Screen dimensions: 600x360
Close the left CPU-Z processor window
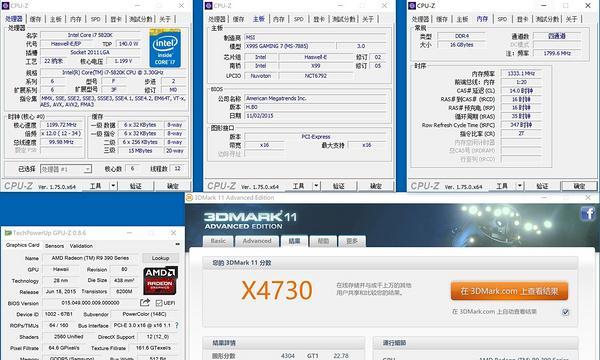pyautogui.click(x=181, y=5)
